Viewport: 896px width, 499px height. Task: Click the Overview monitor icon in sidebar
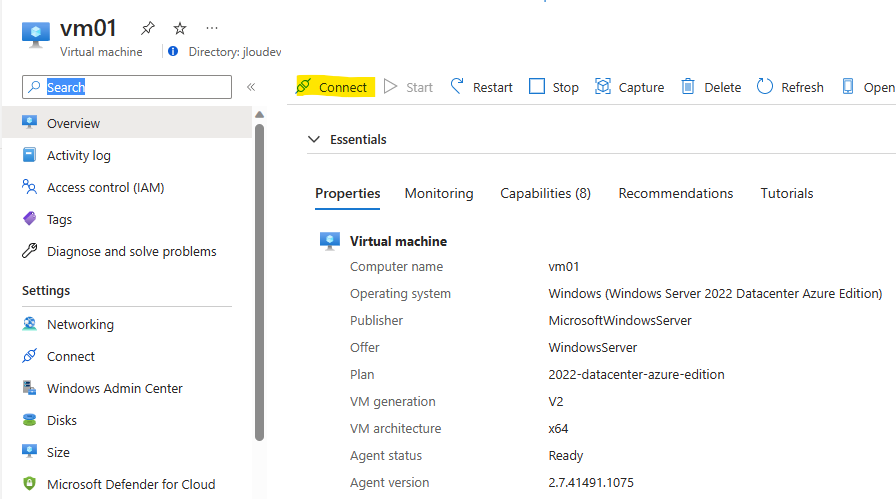pyautogui.click(x=30, y=122)
